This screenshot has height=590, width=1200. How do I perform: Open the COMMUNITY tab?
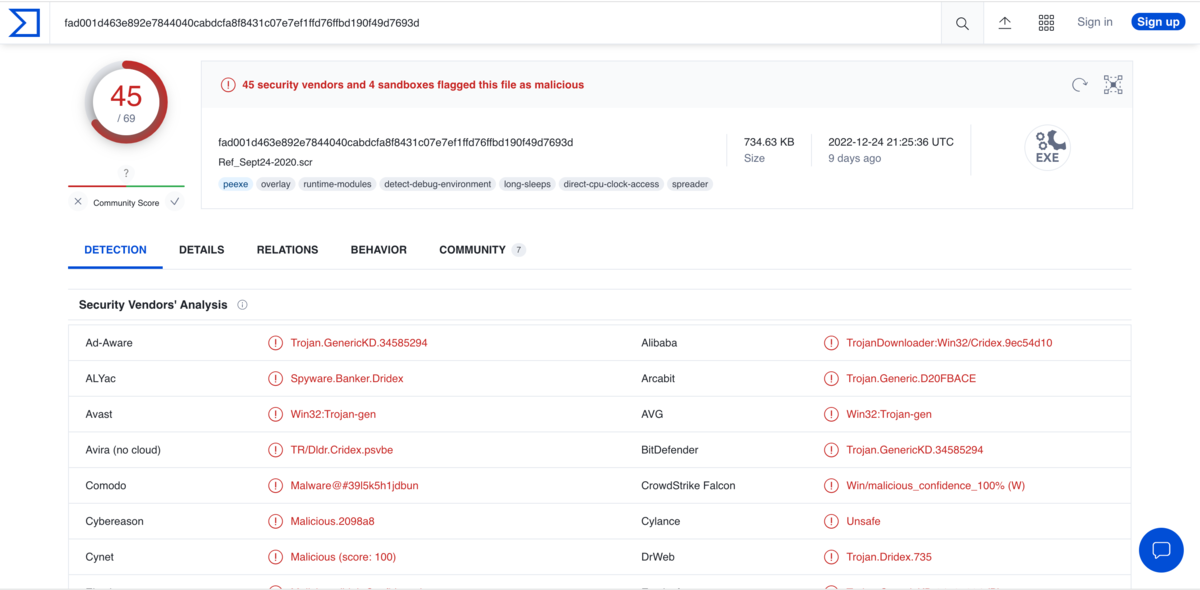(x=482, y=250)
